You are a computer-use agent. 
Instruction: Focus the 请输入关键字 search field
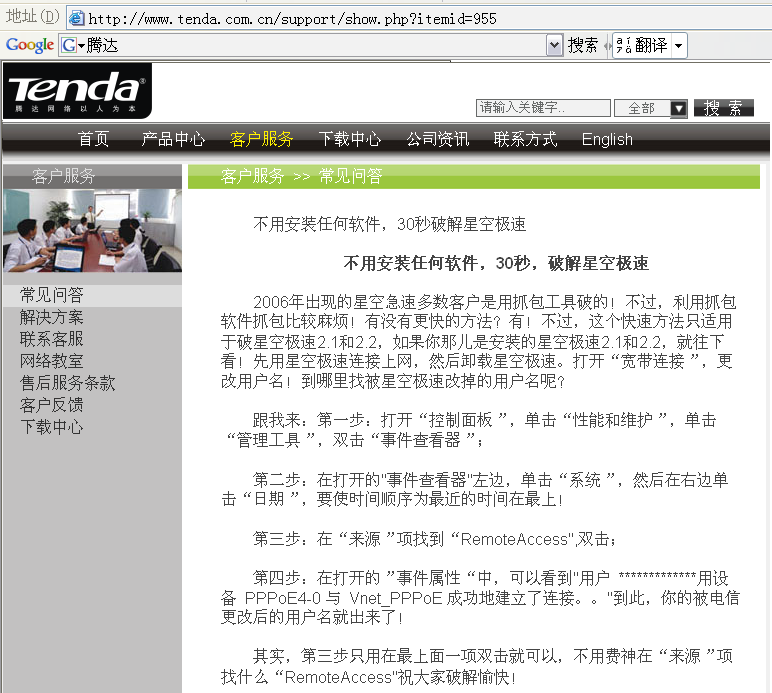click(x=543, y=108)
